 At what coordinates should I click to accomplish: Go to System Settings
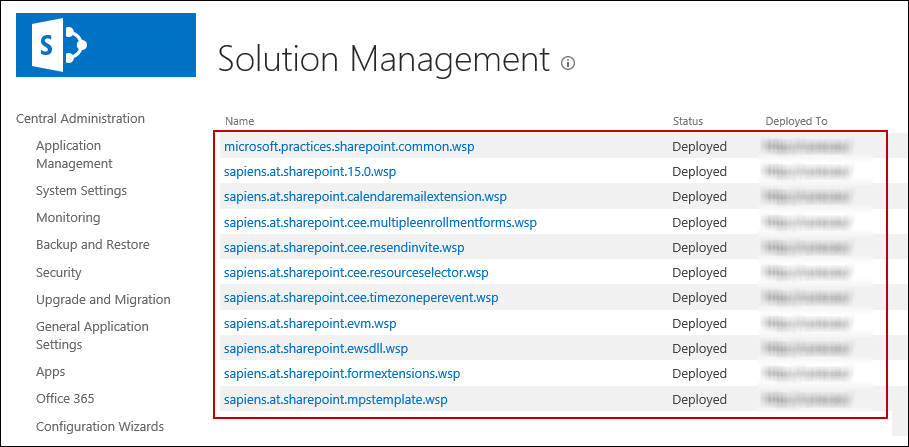pos(81,190)
